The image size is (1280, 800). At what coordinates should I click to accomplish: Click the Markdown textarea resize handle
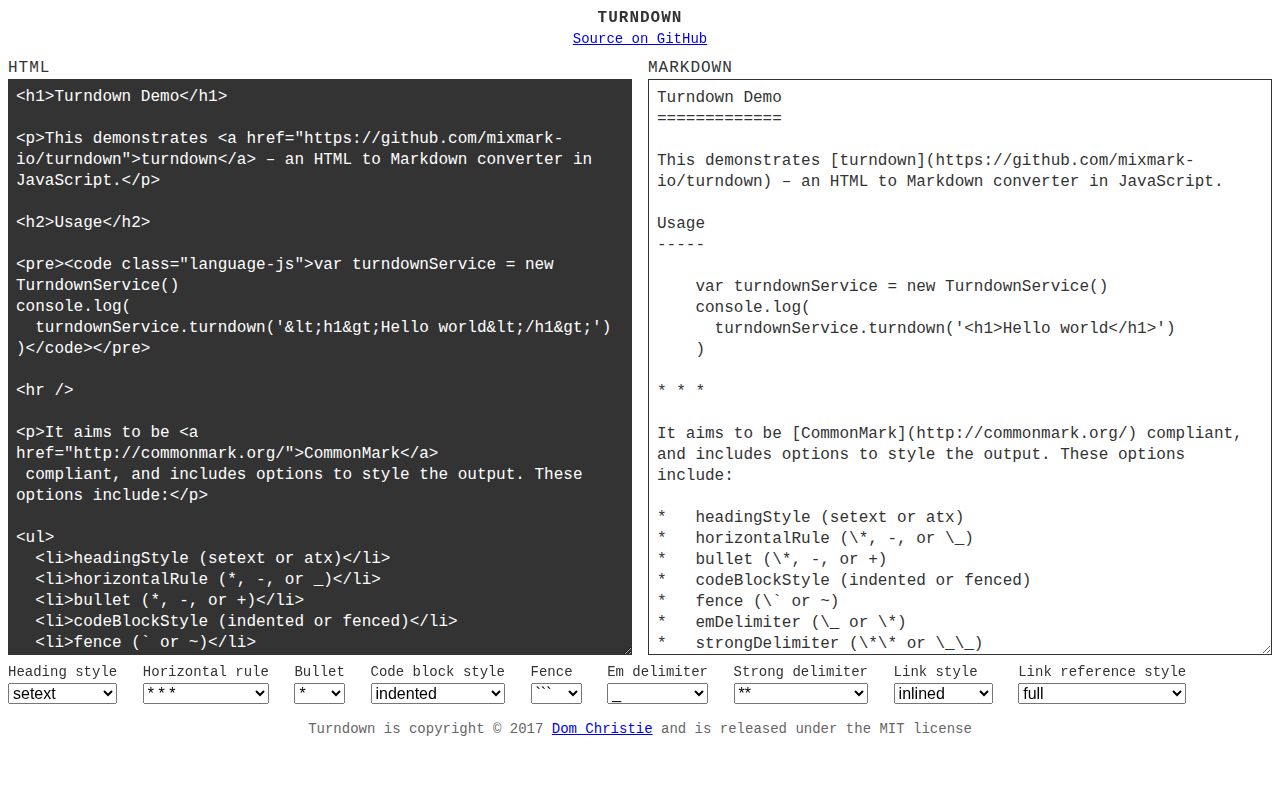1265,648
